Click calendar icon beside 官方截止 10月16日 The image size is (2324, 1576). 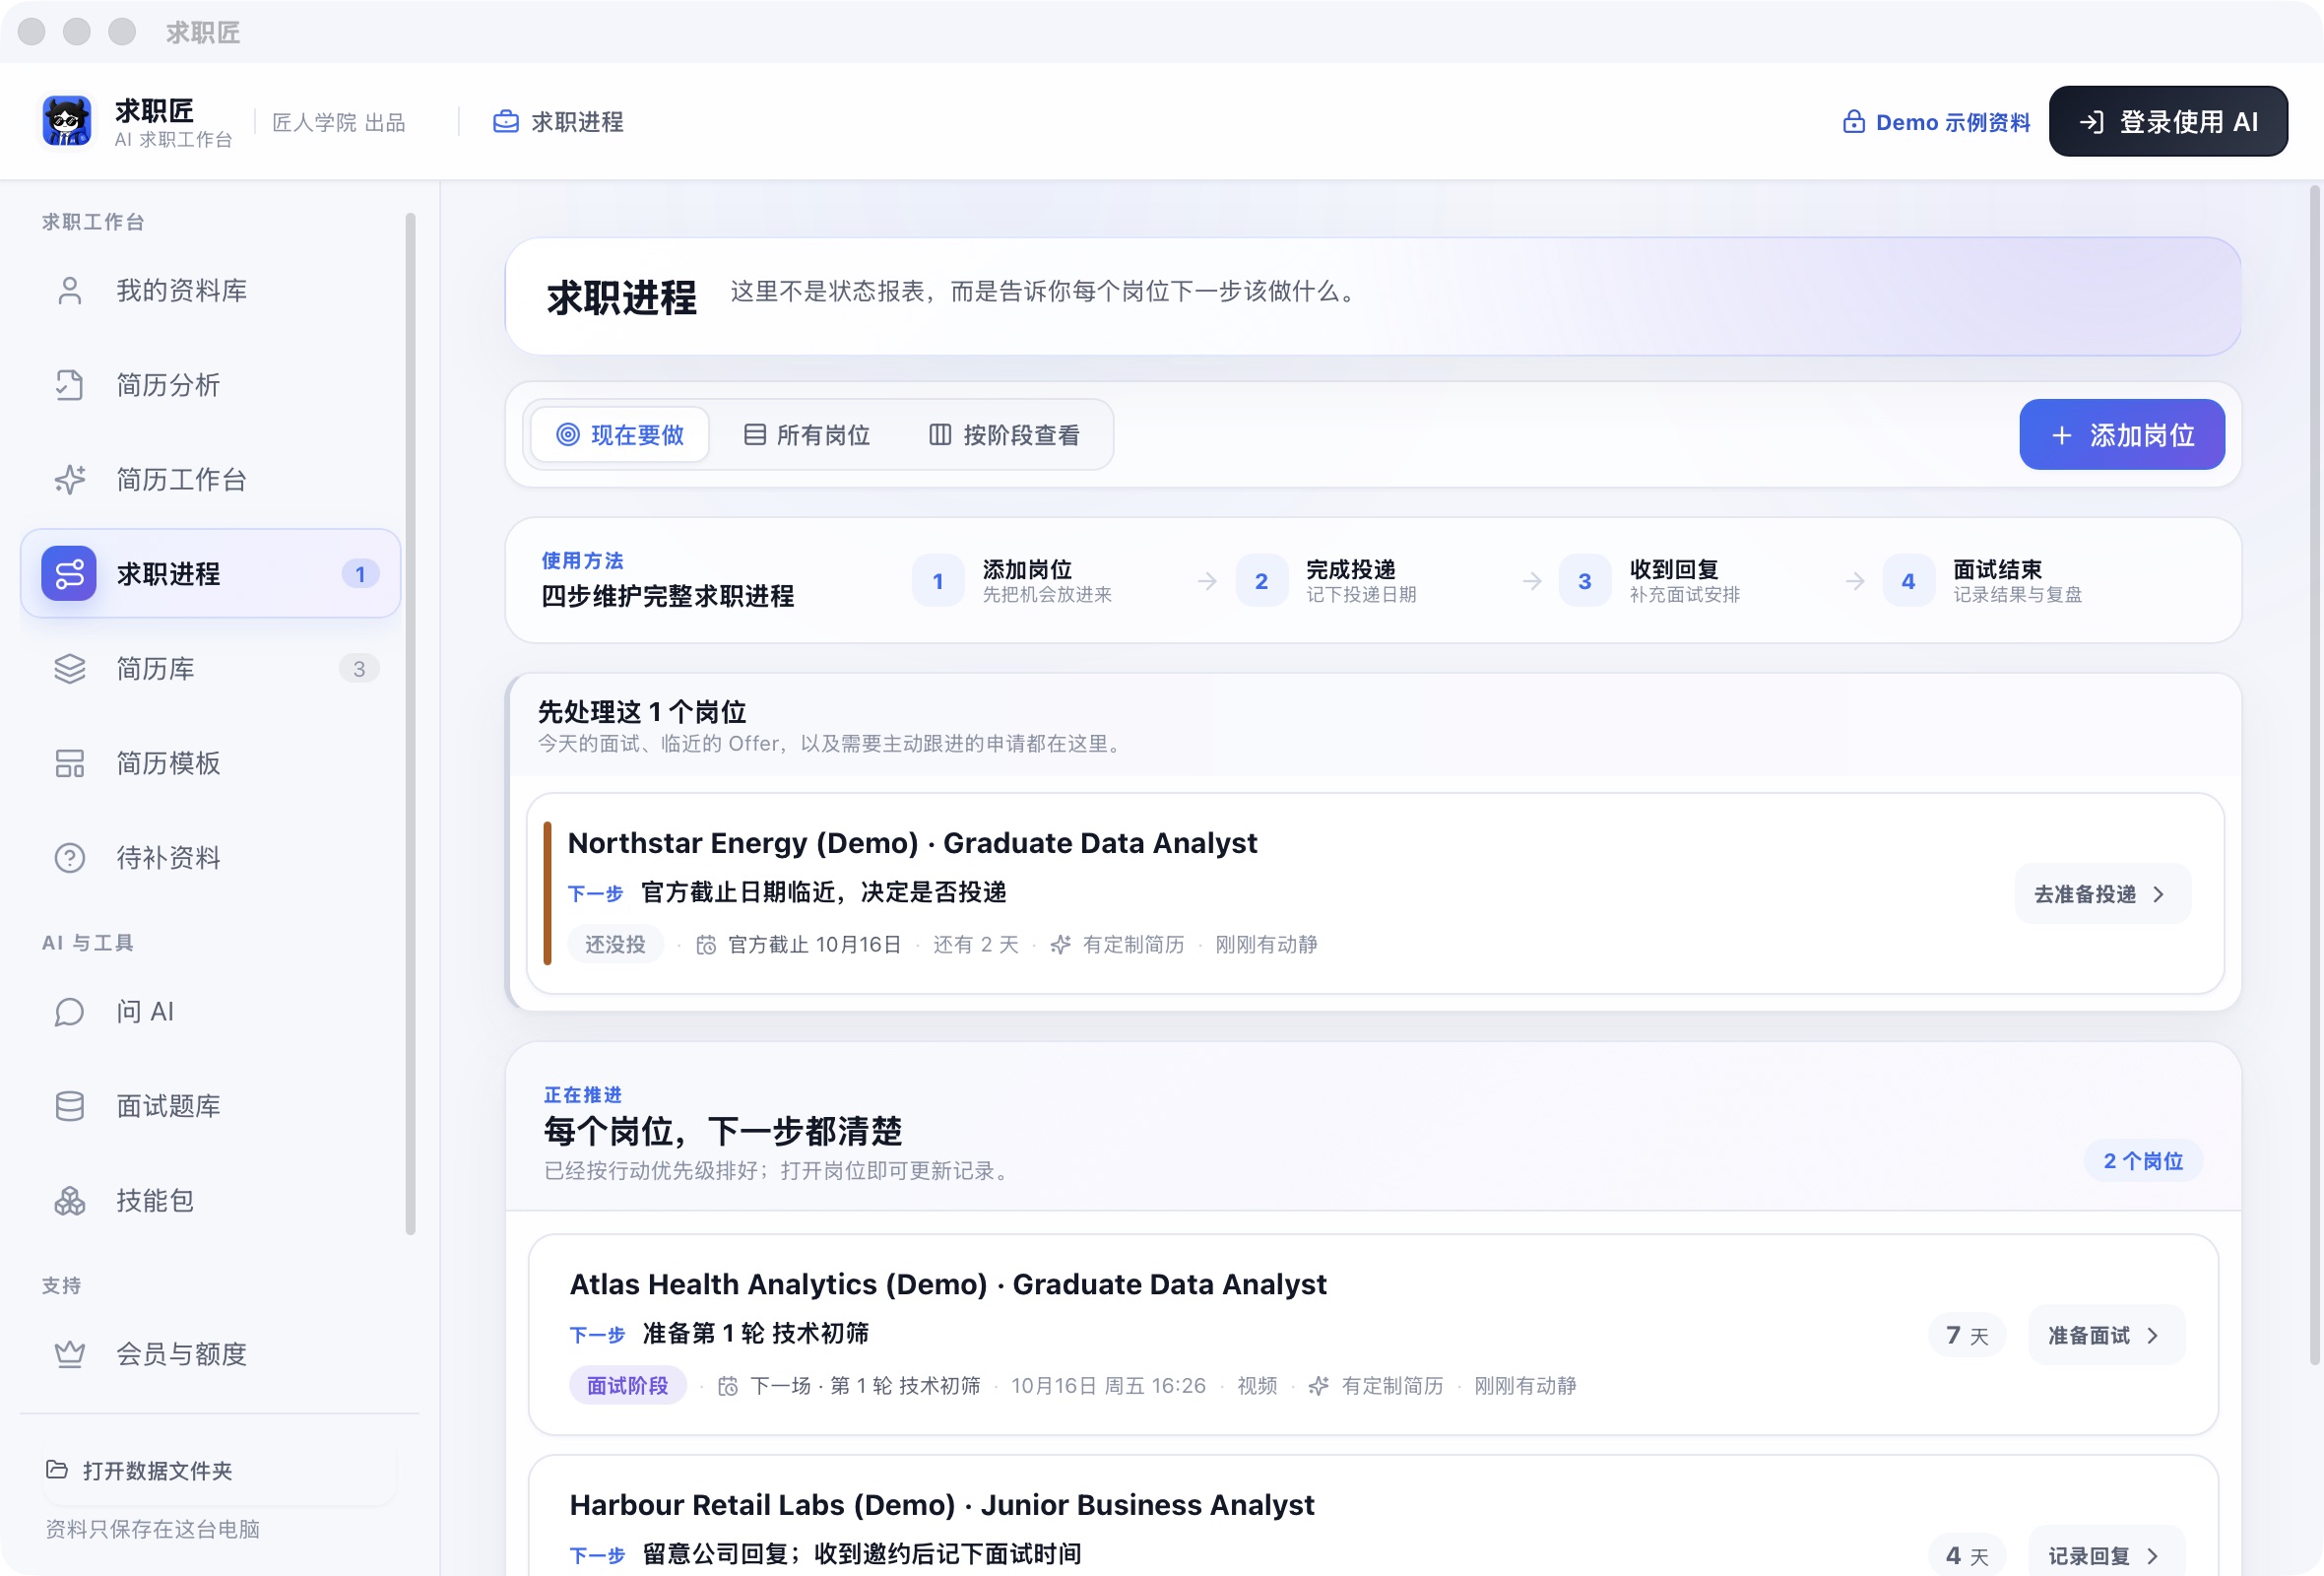[706, 945]
